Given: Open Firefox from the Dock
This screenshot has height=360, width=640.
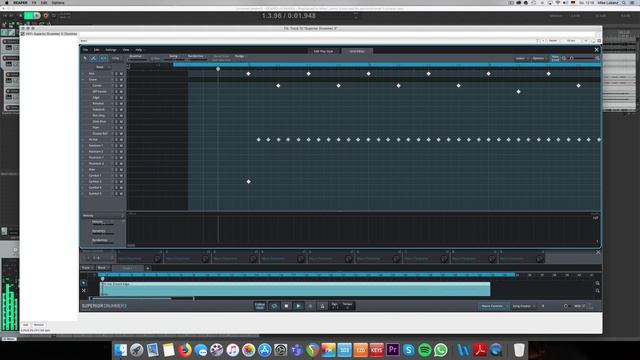Looking at the screenshot, I should (x=184, y=350).
